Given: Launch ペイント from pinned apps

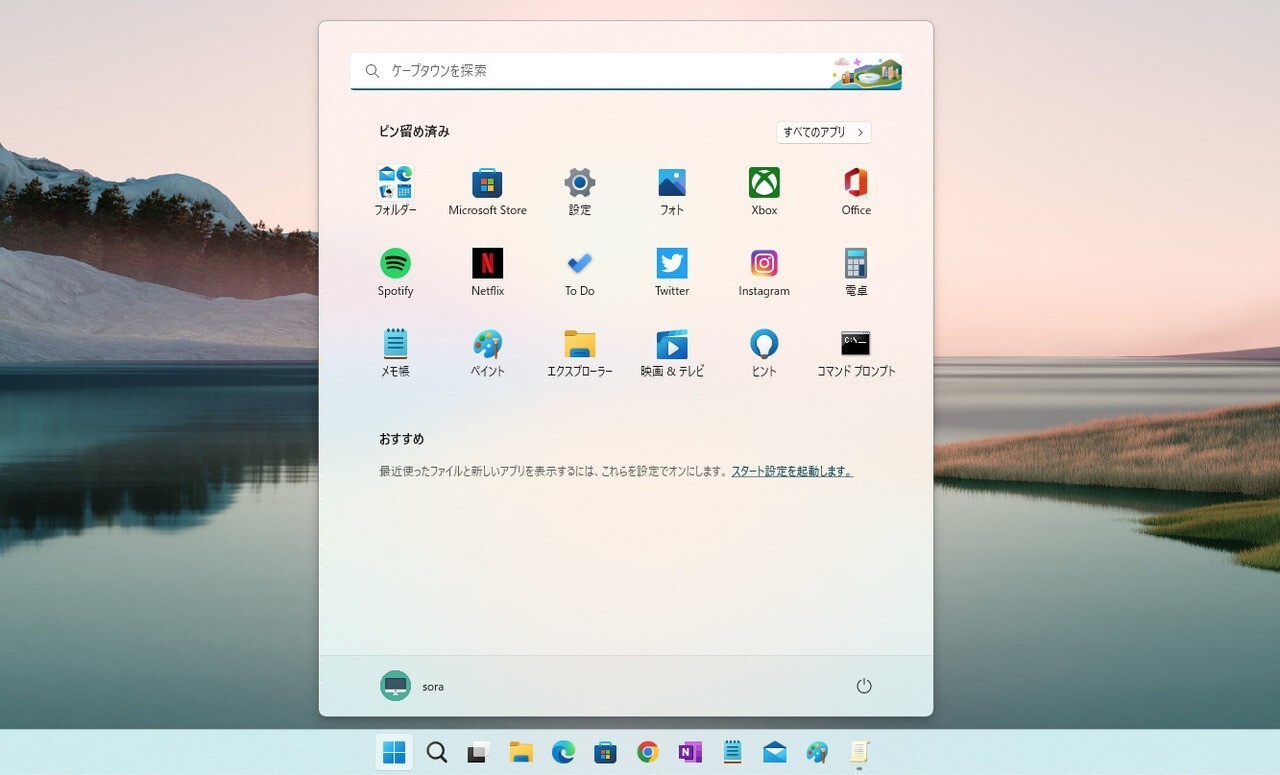Looking at the screenshot, I should pyautogui.click(x=487, y=352).
